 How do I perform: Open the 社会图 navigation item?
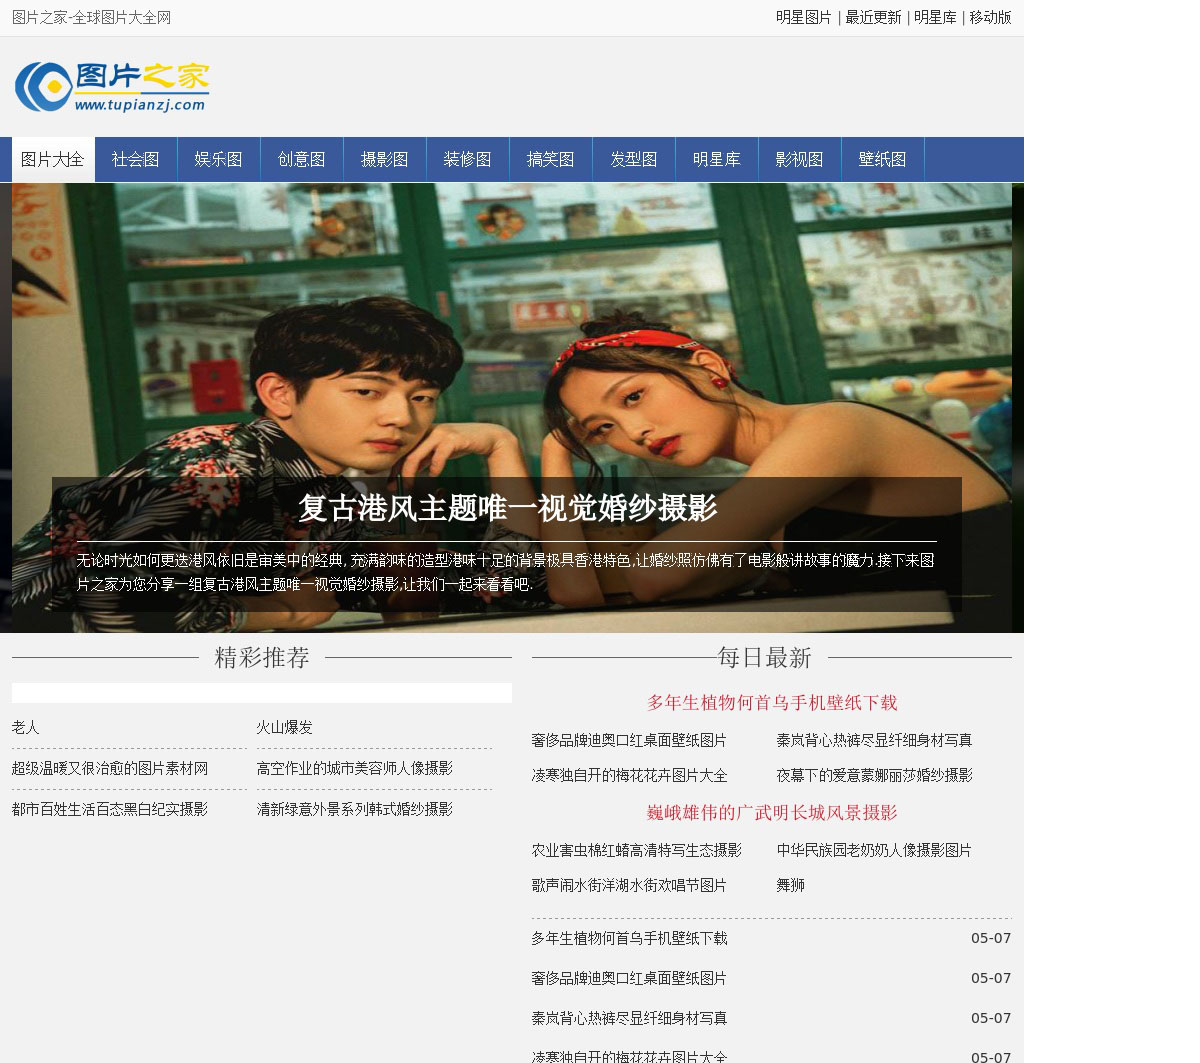(x=136, y=160)
